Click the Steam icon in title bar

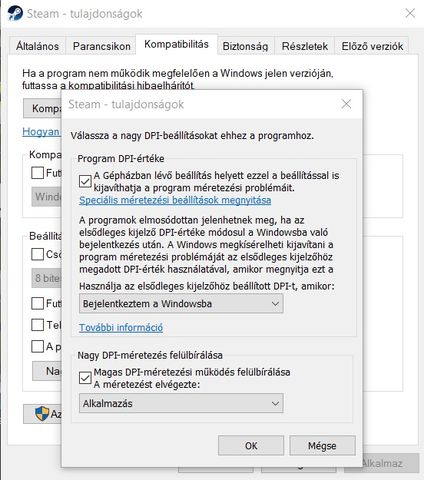click(x=15, y=13)
